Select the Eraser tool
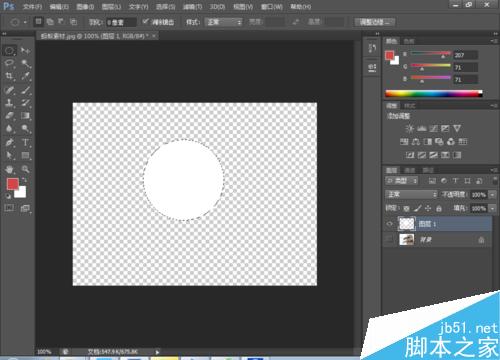 pos(9,116)
